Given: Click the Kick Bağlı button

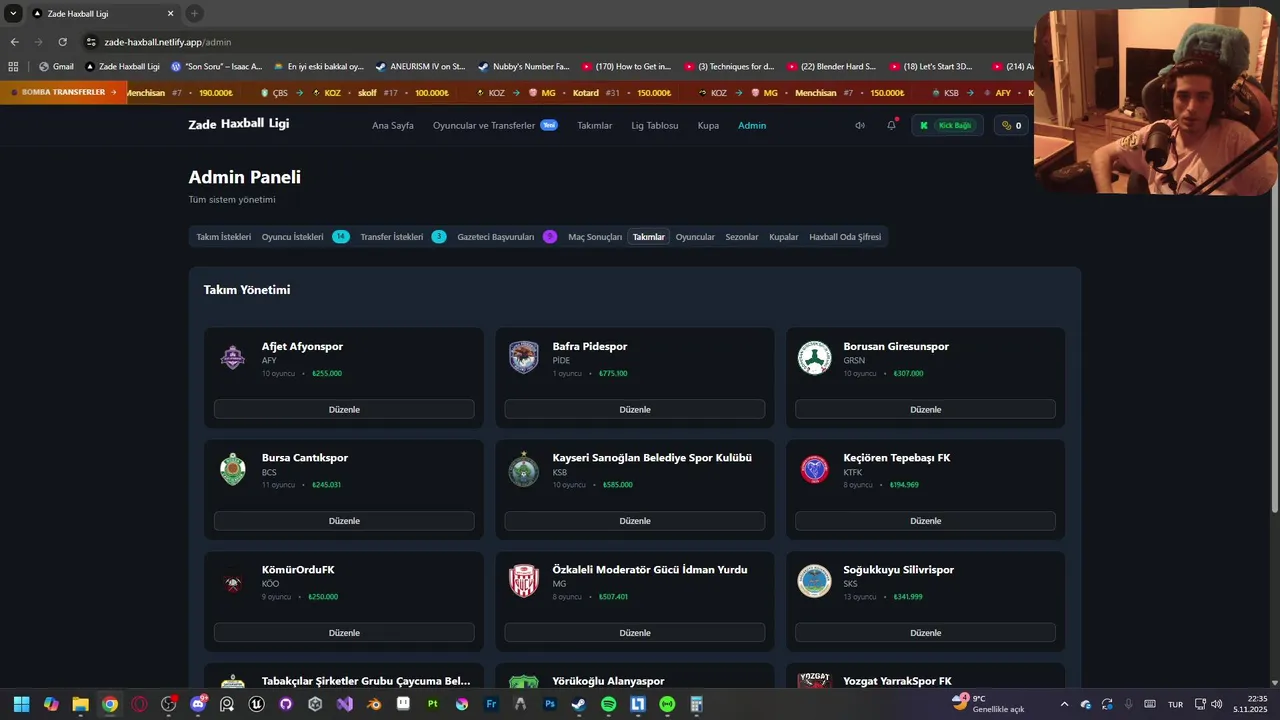Looking at the screenshot, I should coord(947,126).
